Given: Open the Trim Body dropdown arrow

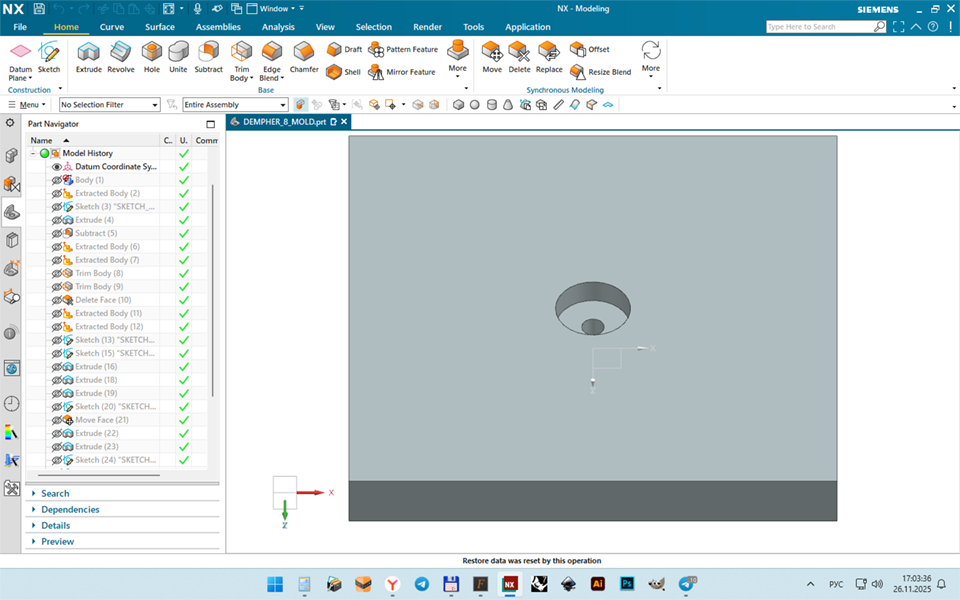Looking at the screenshot, I should click(x=252, y=78).
